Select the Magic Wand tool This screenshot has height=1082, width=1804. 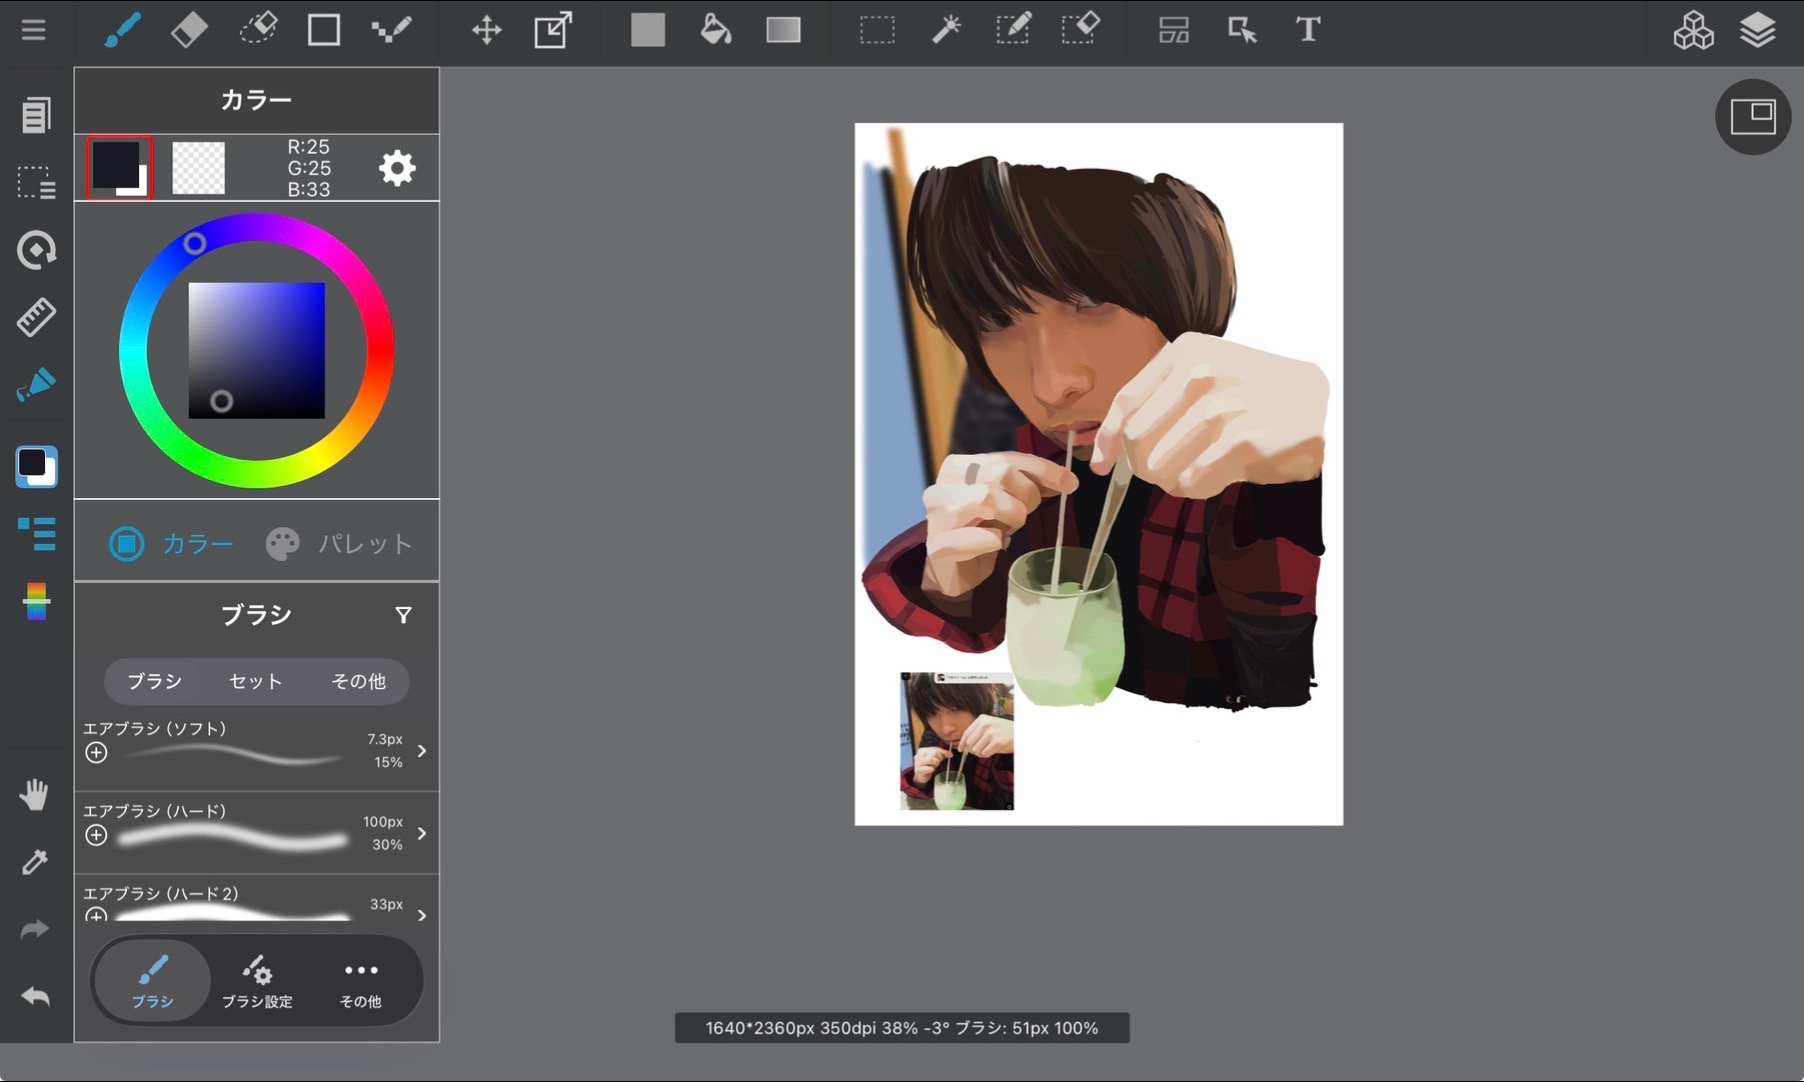click(945, 30)
